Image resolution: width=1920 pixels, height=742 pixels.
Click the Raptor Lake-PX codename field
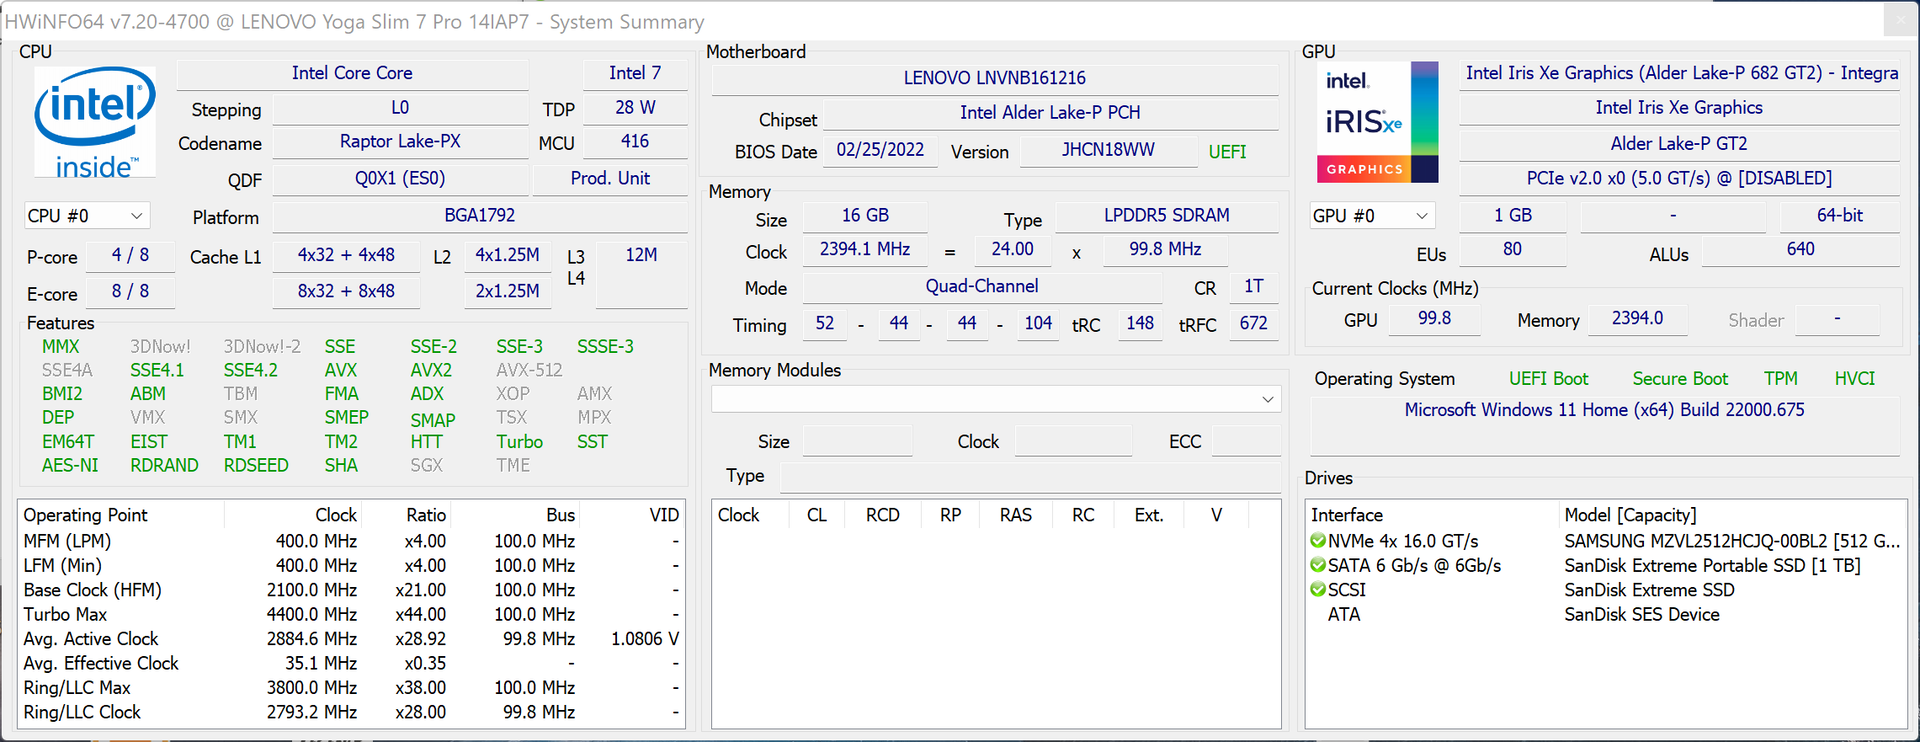pyautogui.click(x=400, y=142)
